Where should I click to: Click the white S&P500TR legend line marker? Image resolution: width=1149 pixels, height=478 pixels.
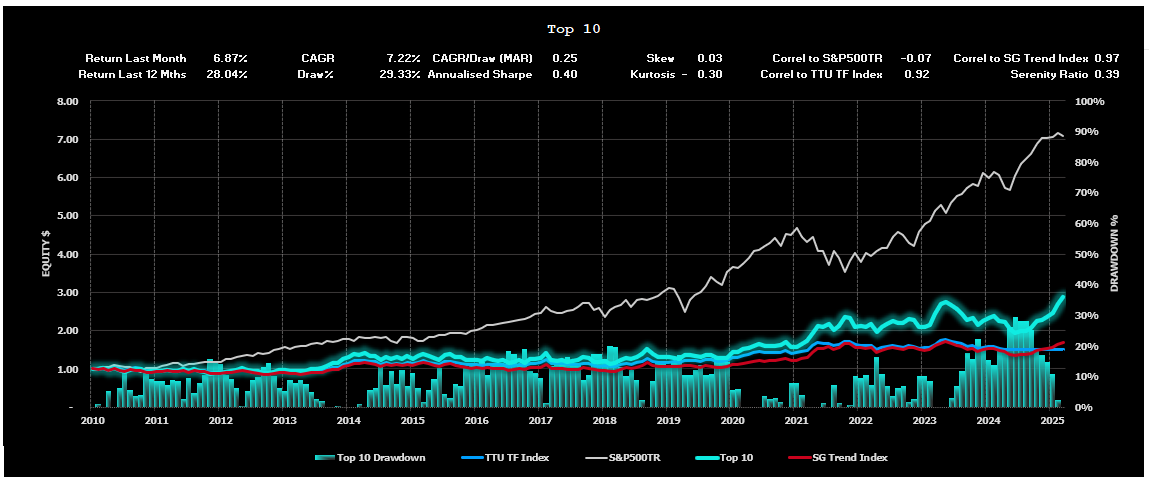(595, 458)
